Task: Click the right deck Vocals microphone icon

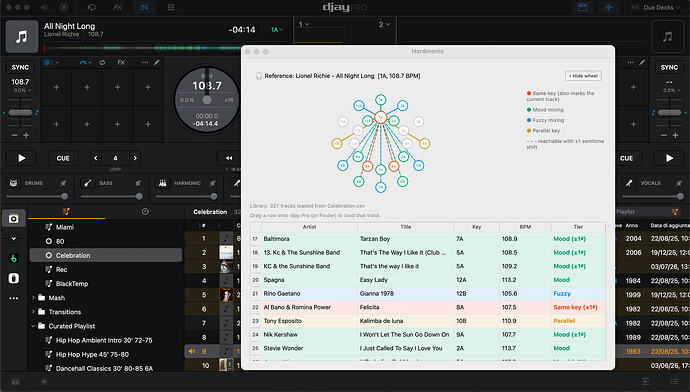Action: [x=629, y=183]
